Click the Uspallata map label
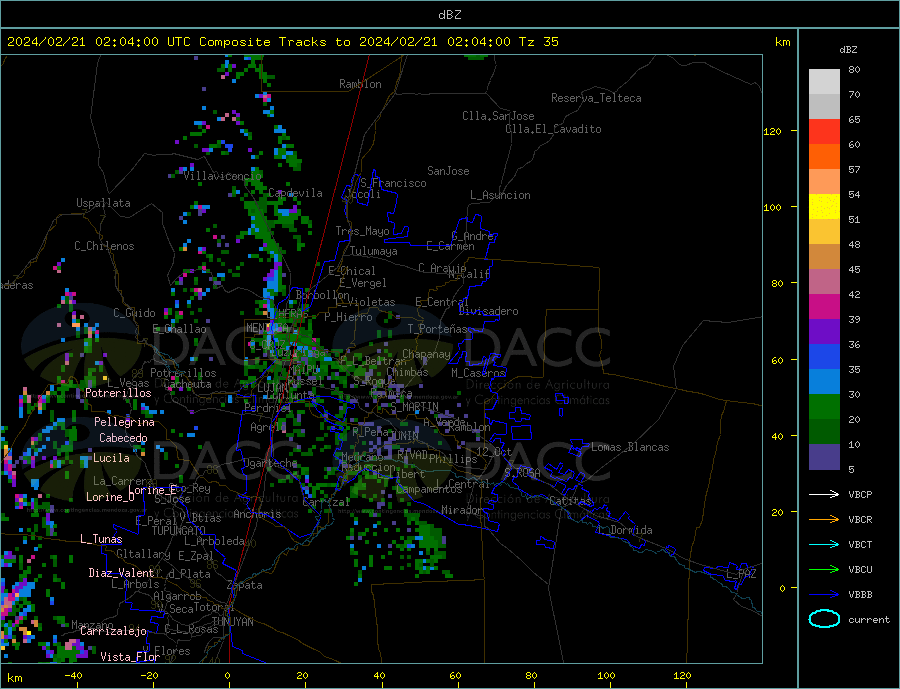Image resolution: width=900 pixels, height=689 pixels. point(103,203)
